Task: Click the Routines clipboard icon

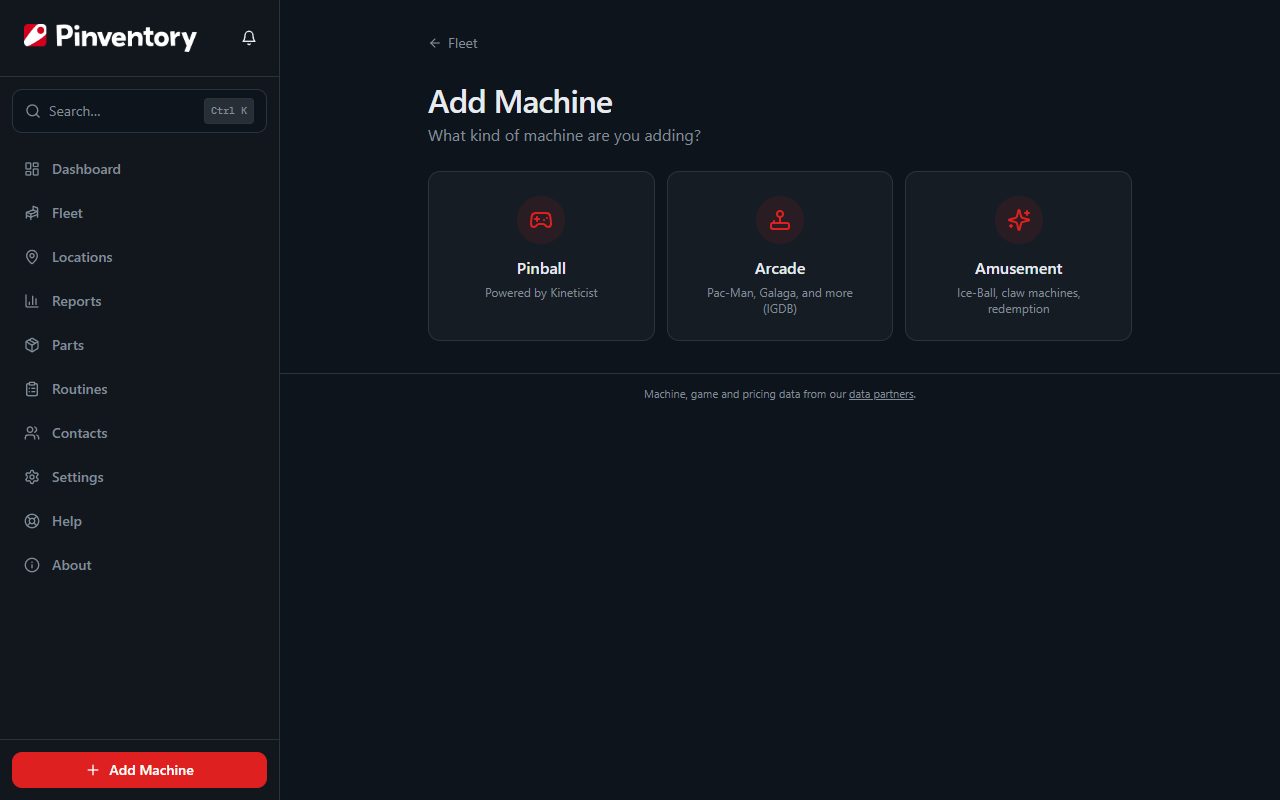Action: 32,389
